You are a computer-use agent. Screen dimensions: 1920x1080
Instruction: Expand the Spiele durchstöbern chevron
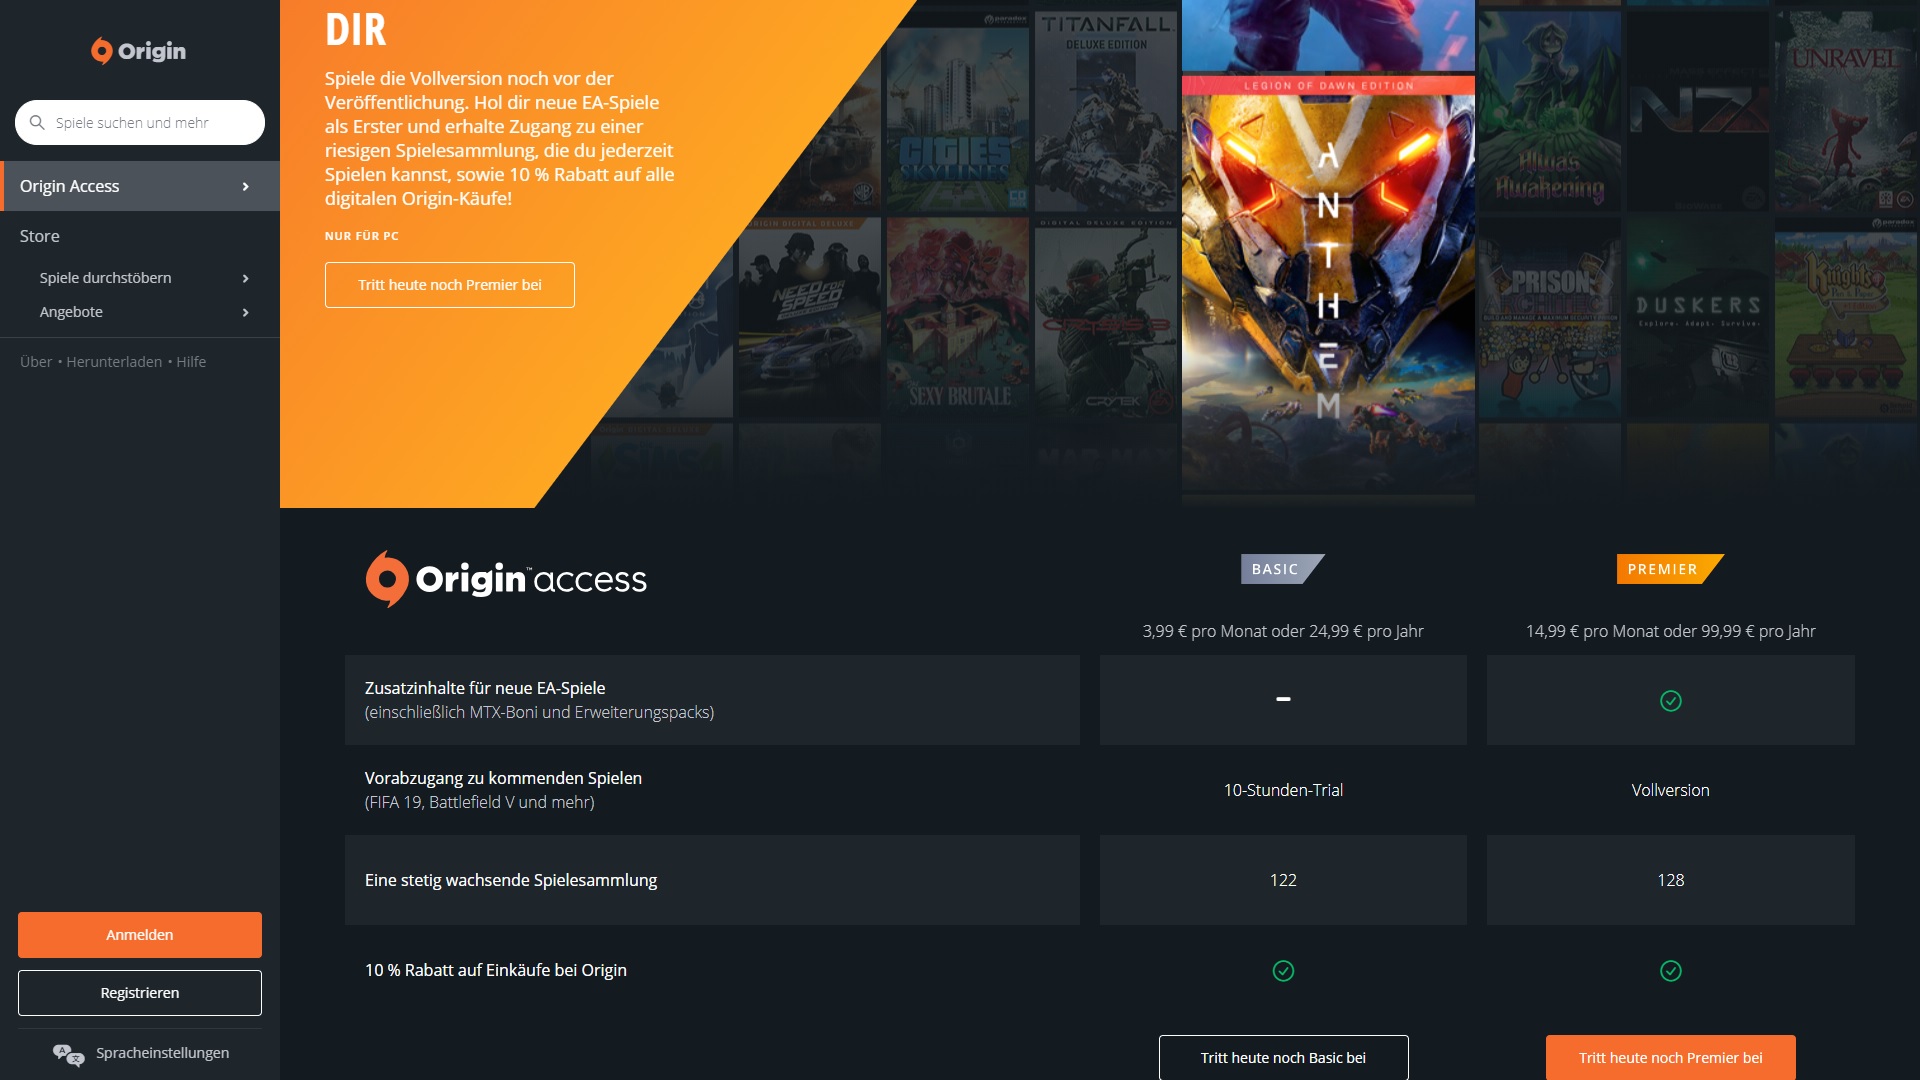pyautogui.click(x=246, y=278)
